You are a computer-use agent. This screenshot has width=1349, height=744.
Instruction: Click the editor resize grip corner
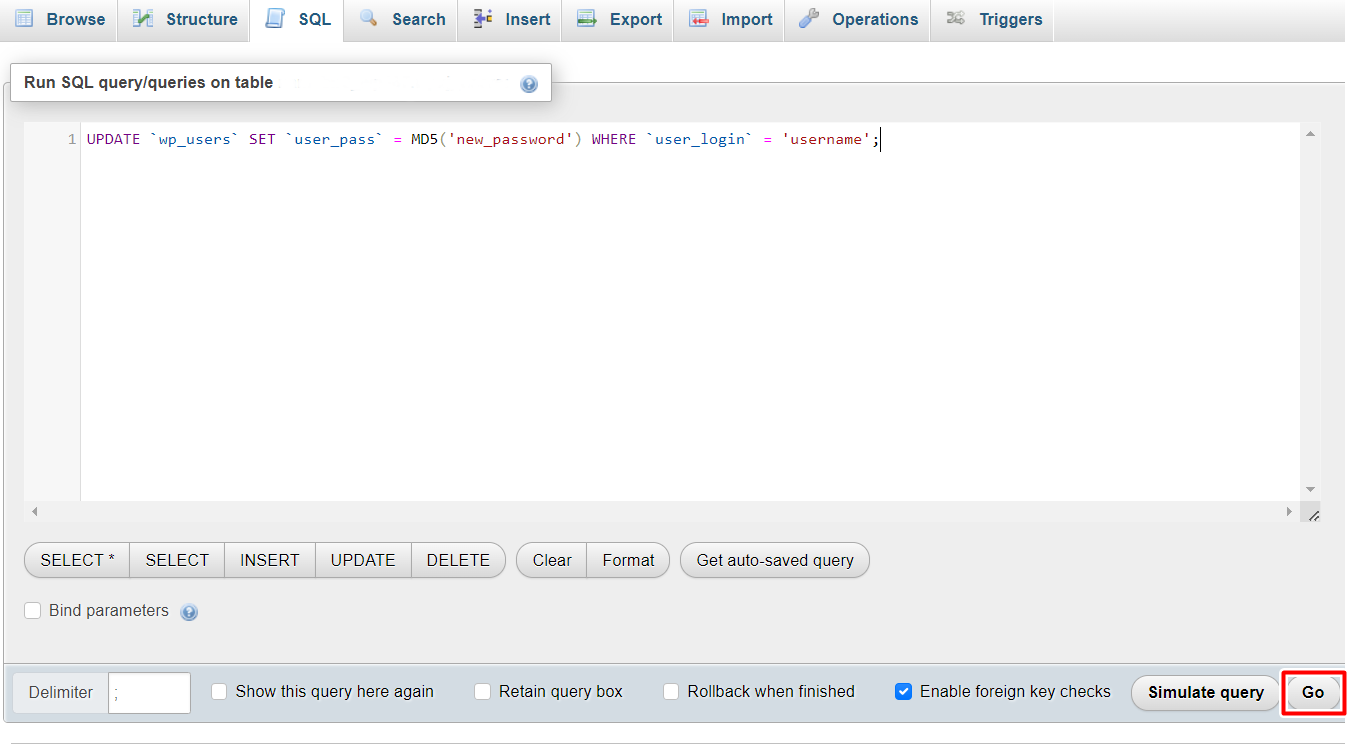[1313, 514]
